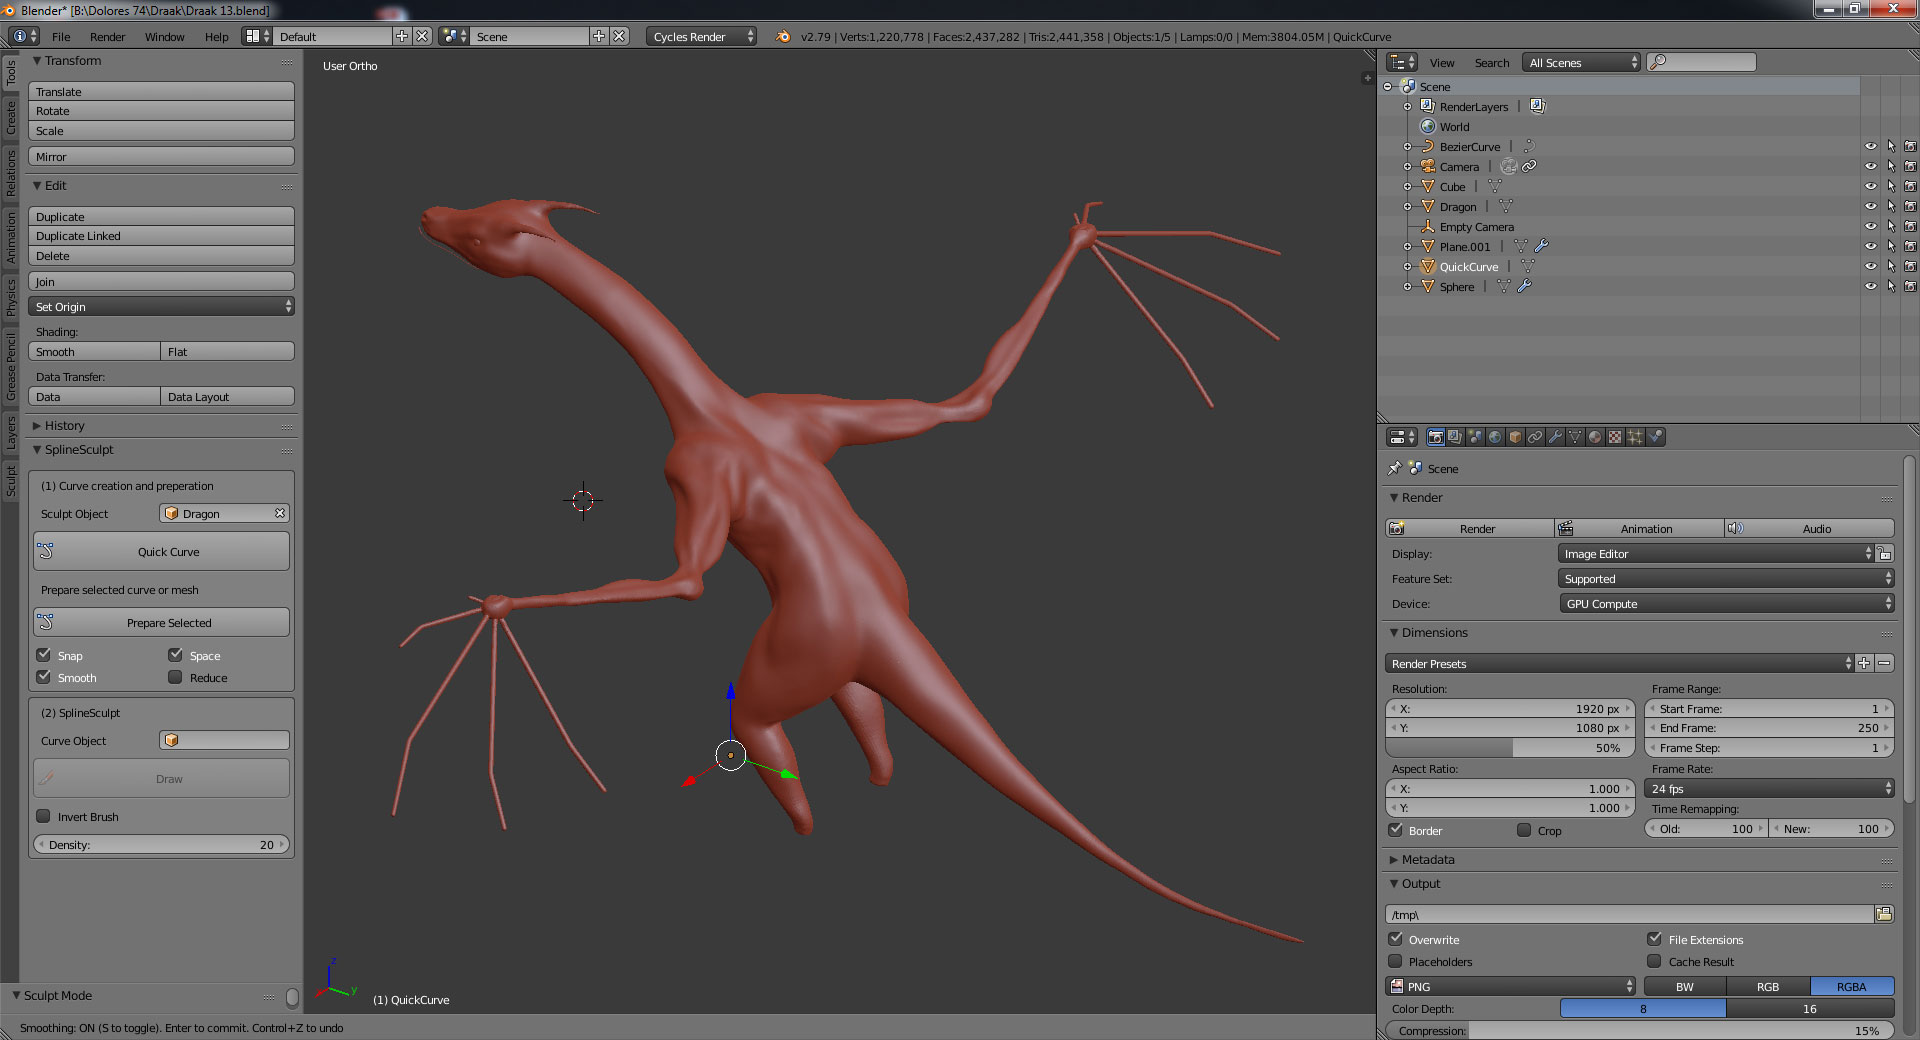Disable Cube renderability camera icon in outliner
The height and width of the screenshot is (1040, 1920).
(1910, 187)
